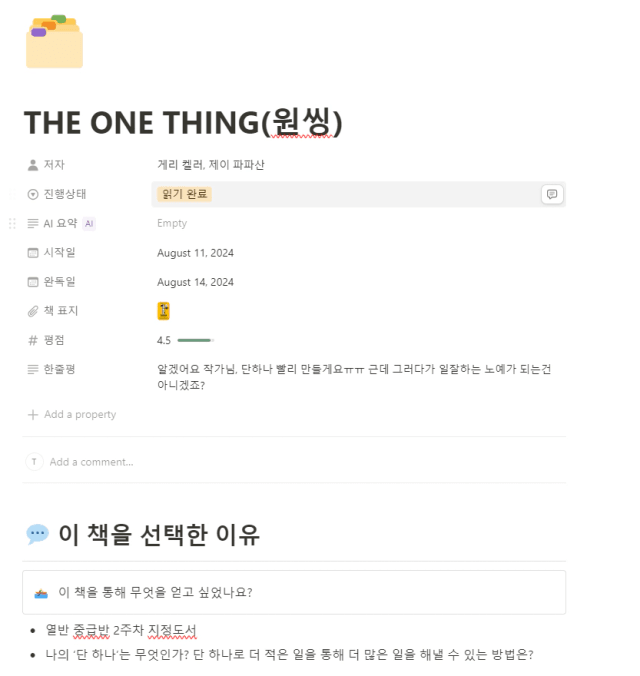
Task: Click the folder page icon
Action: [54, 41]
